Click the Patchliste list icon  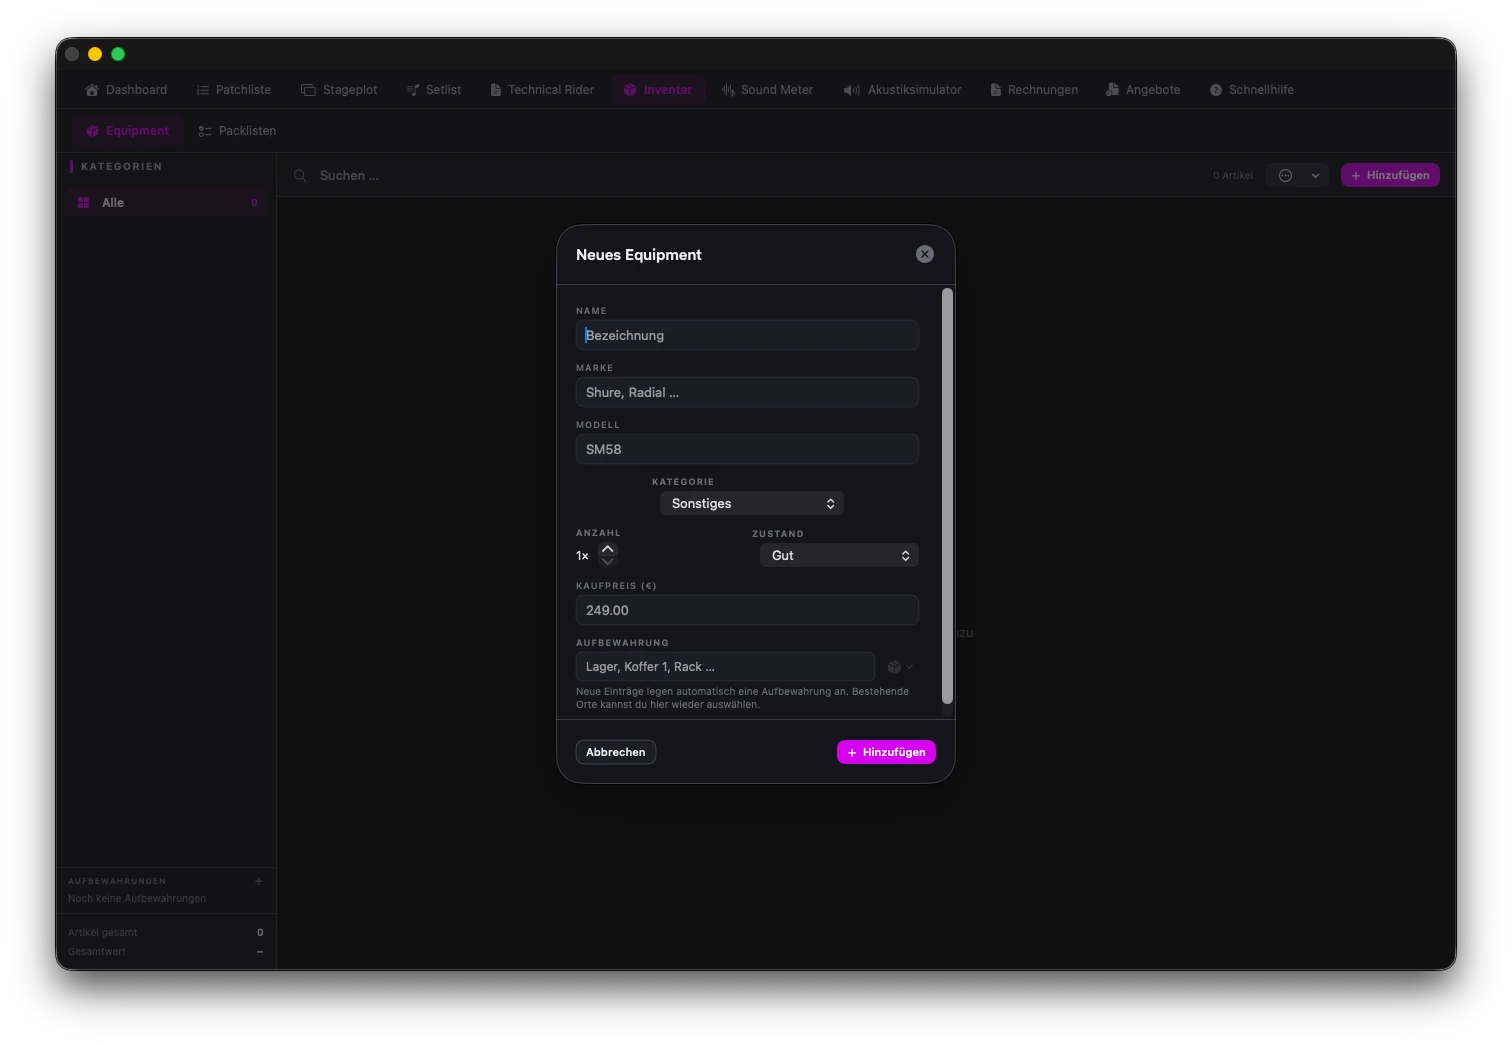[203, 90]
